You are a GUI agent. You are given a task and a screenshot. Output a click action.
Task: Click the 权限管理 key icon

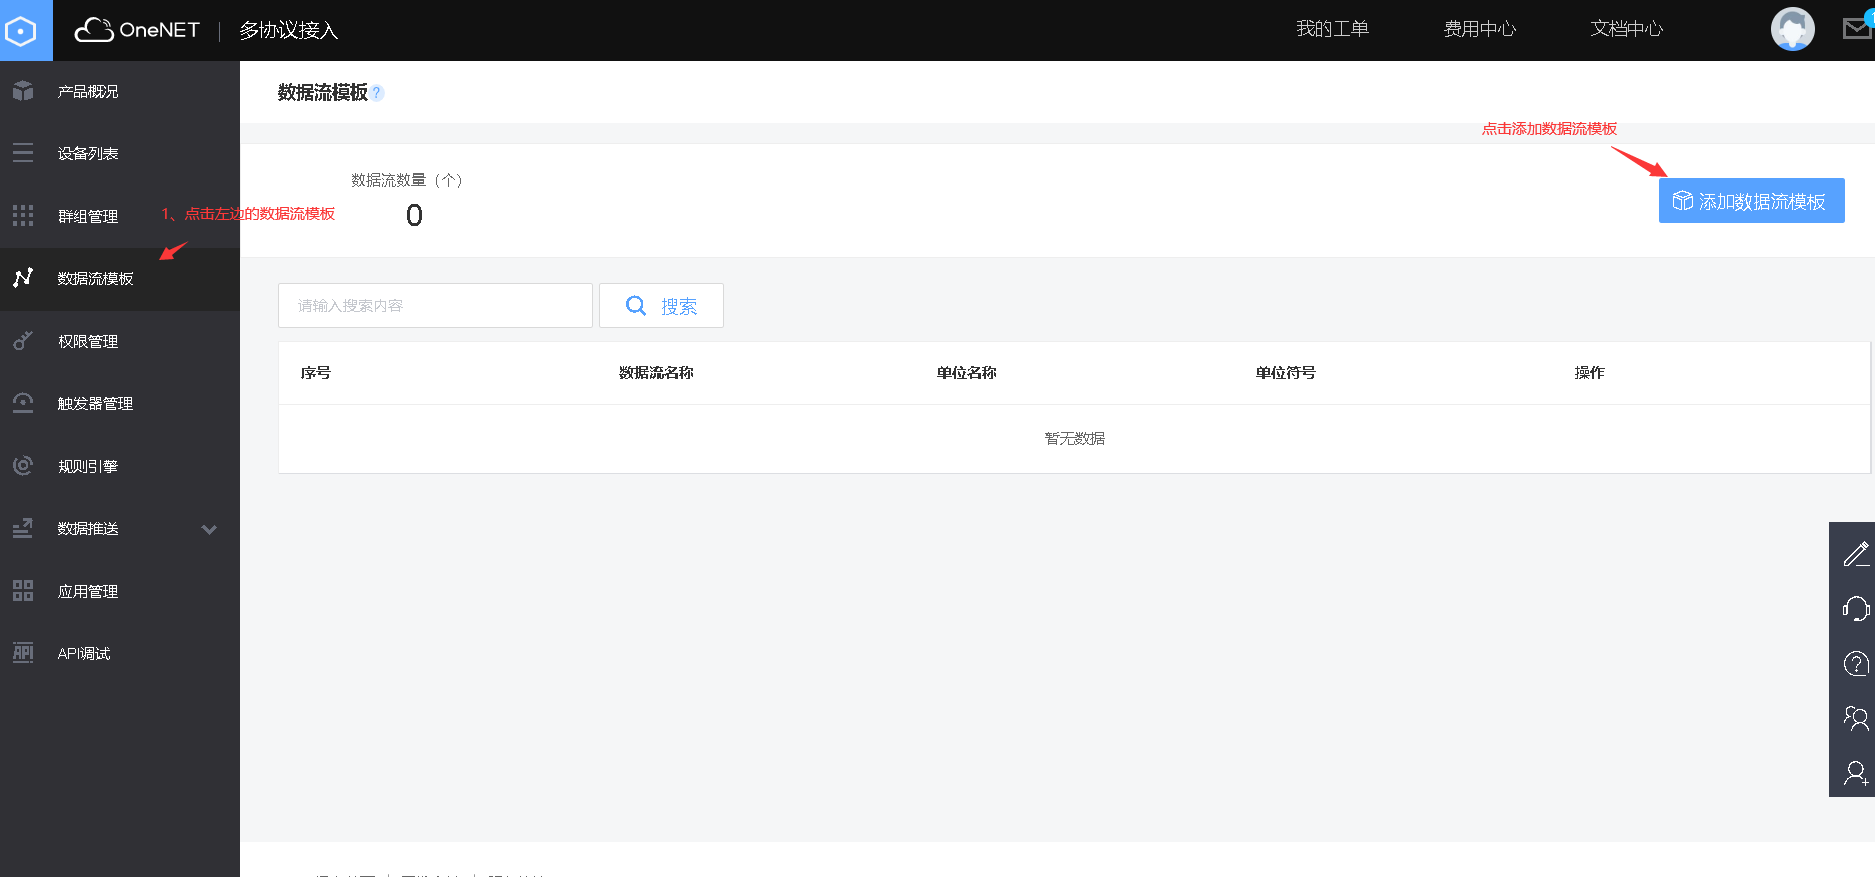(x=23, y=341)
